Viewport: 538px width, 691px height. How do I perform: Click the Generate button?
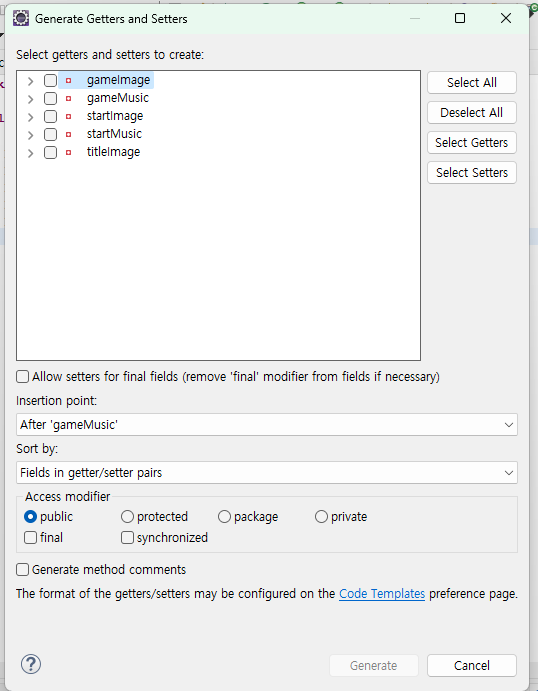(x=374, y=665)
